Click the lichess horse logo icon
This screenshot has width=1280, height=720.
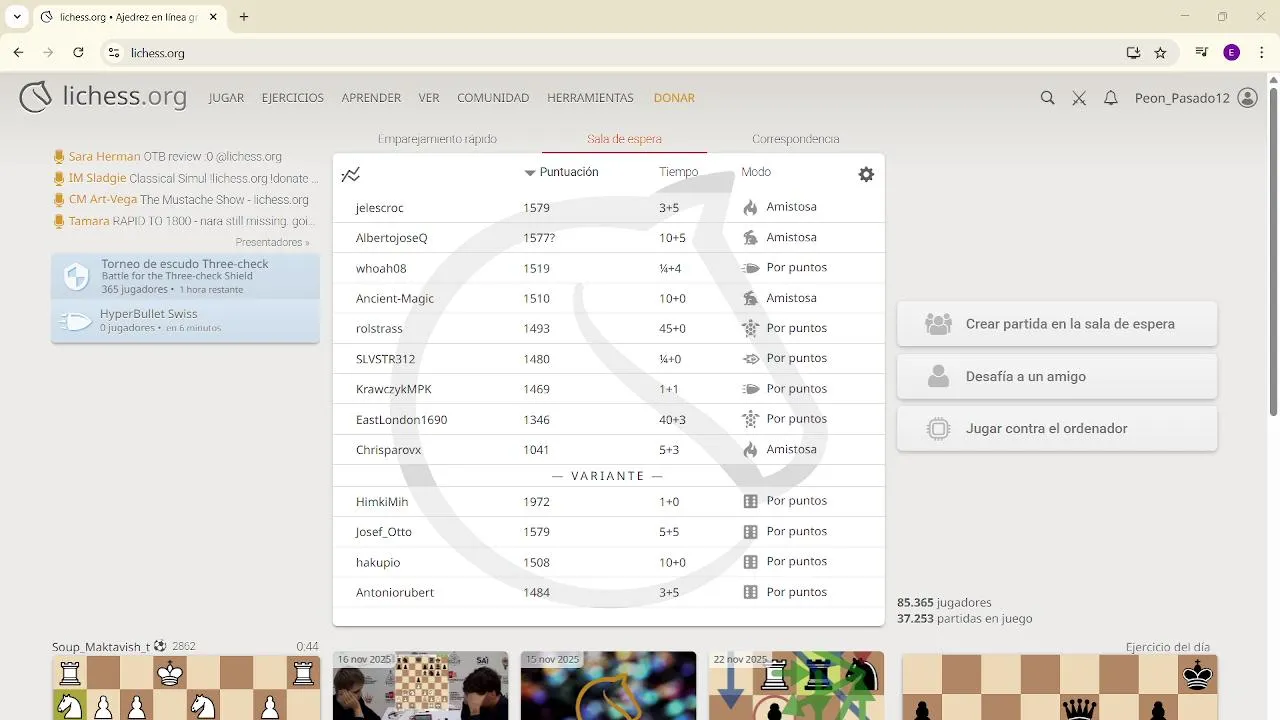(x=36, y=97)
